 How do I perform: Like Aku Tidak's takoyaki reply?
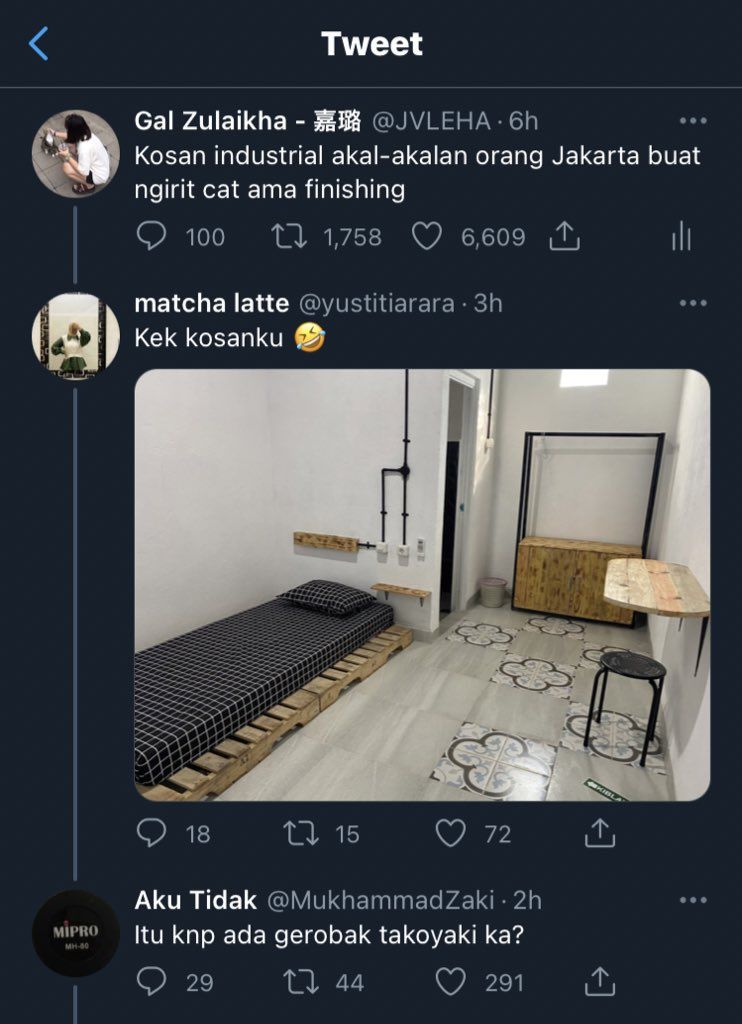(x=451, y=982)
